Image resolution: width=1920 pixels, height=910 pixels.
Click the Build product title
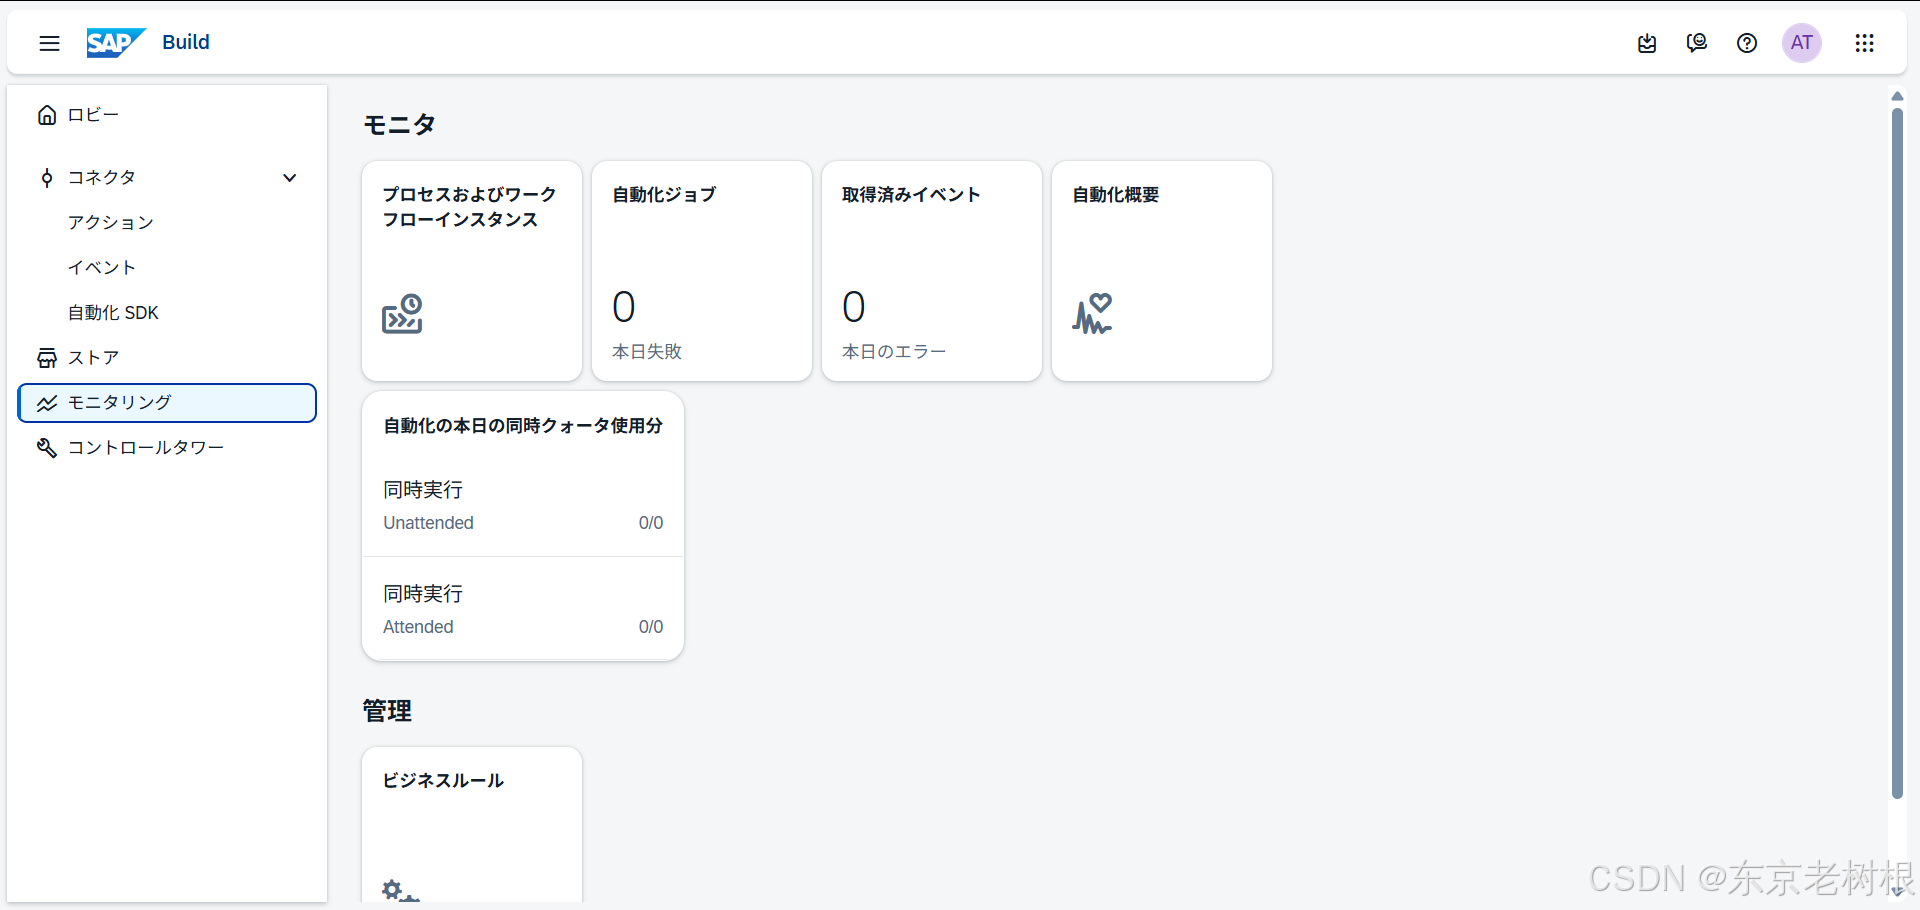tap(186, 42)
